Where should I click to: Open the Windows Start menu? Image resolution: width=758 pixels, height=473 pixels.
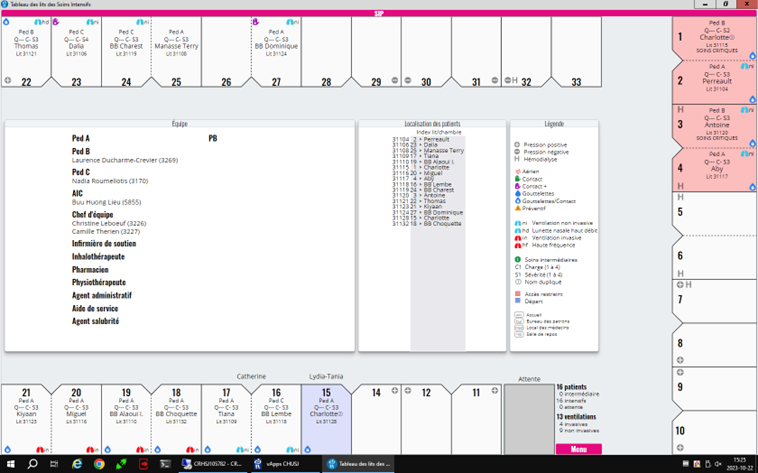coord(9,464)
